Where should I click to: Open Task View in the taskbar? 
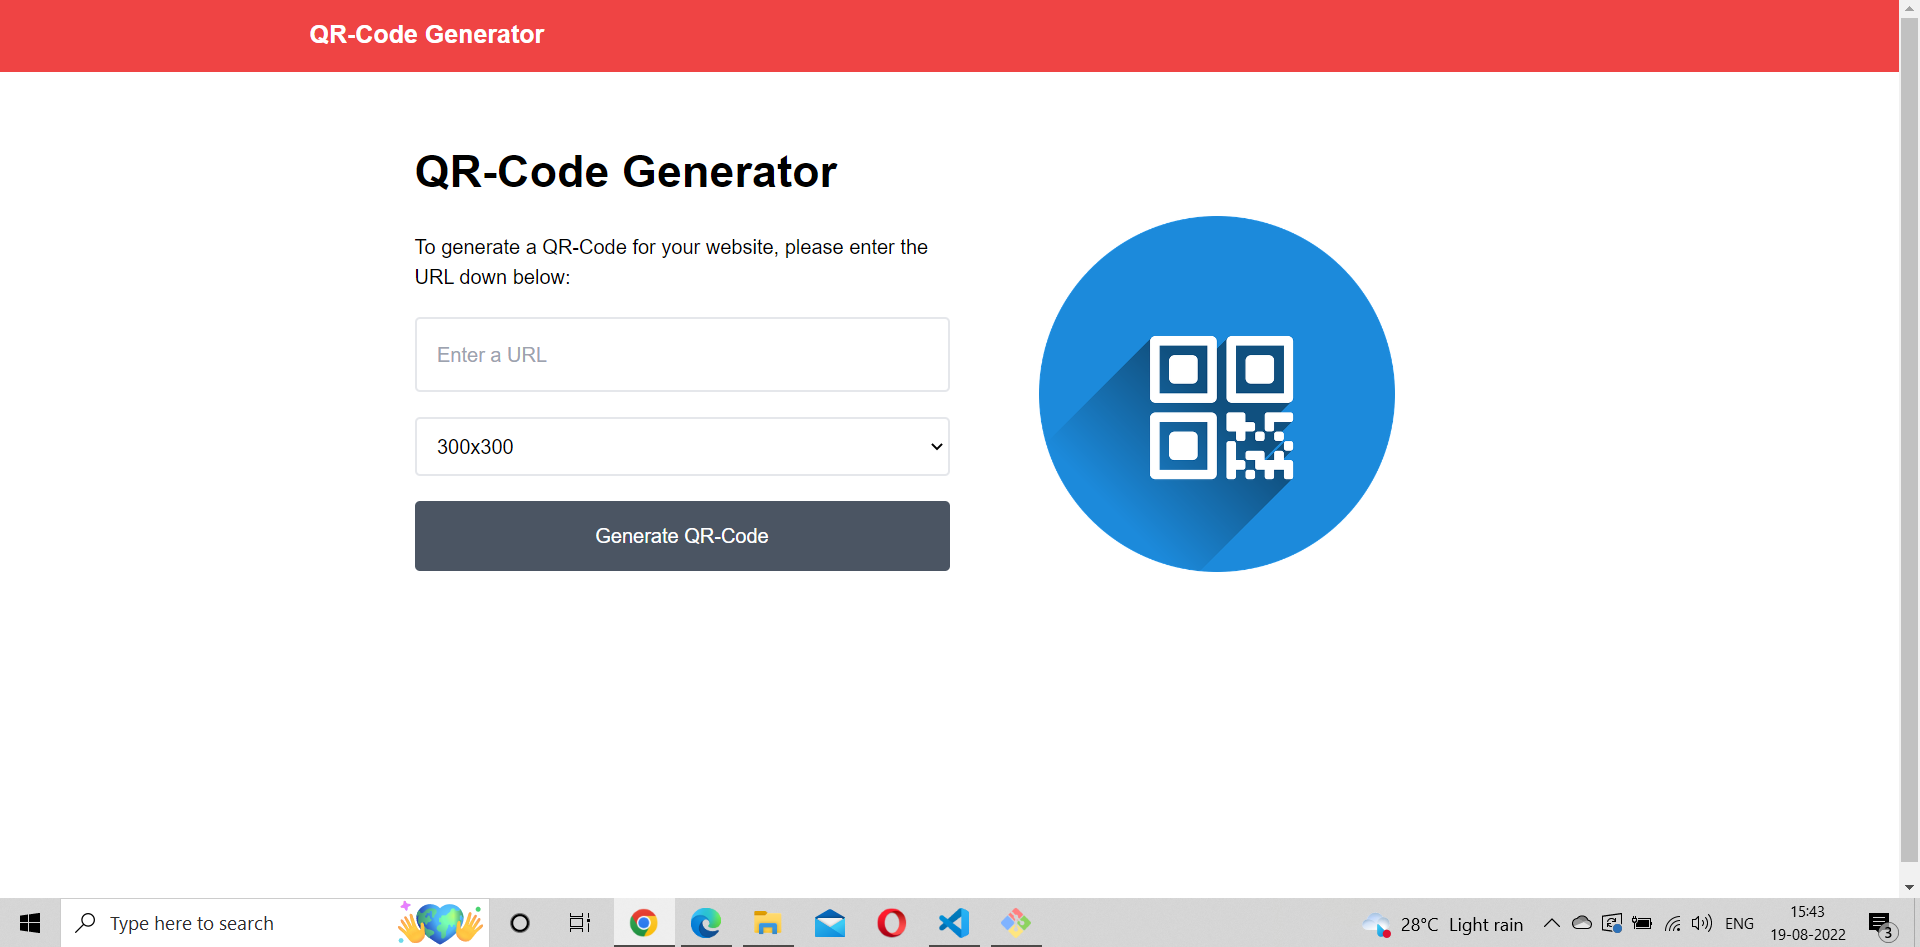[578, 923]
